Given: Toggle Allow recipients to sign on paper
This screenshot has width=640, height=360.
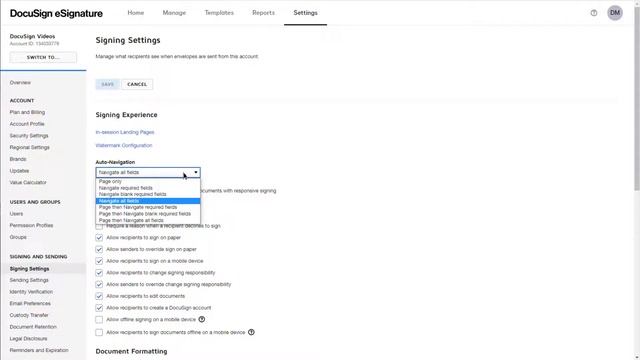Looking at the screenshot, I should coord(99,238).
